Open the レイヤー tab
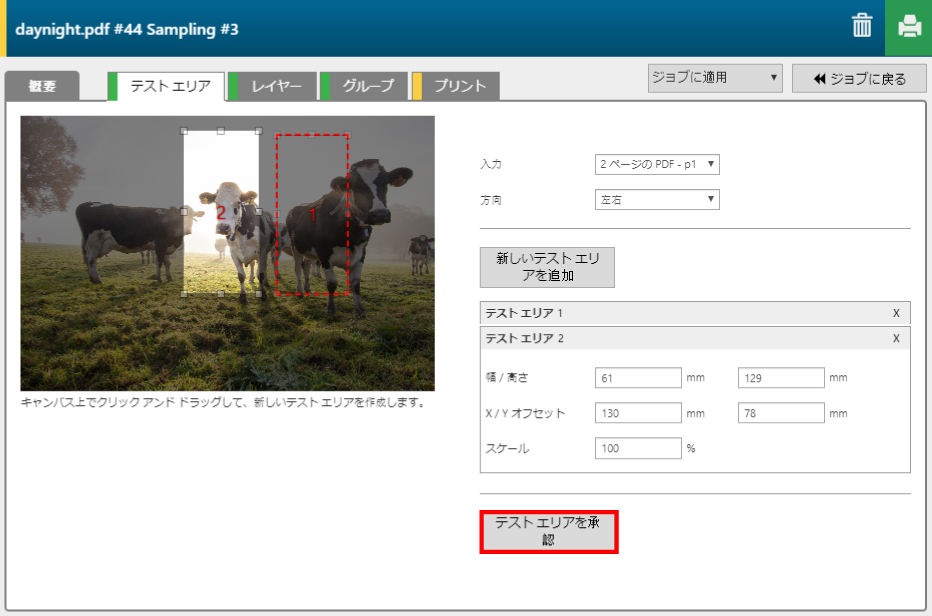This screenshot has height=616, width=932. click(276, 86)
